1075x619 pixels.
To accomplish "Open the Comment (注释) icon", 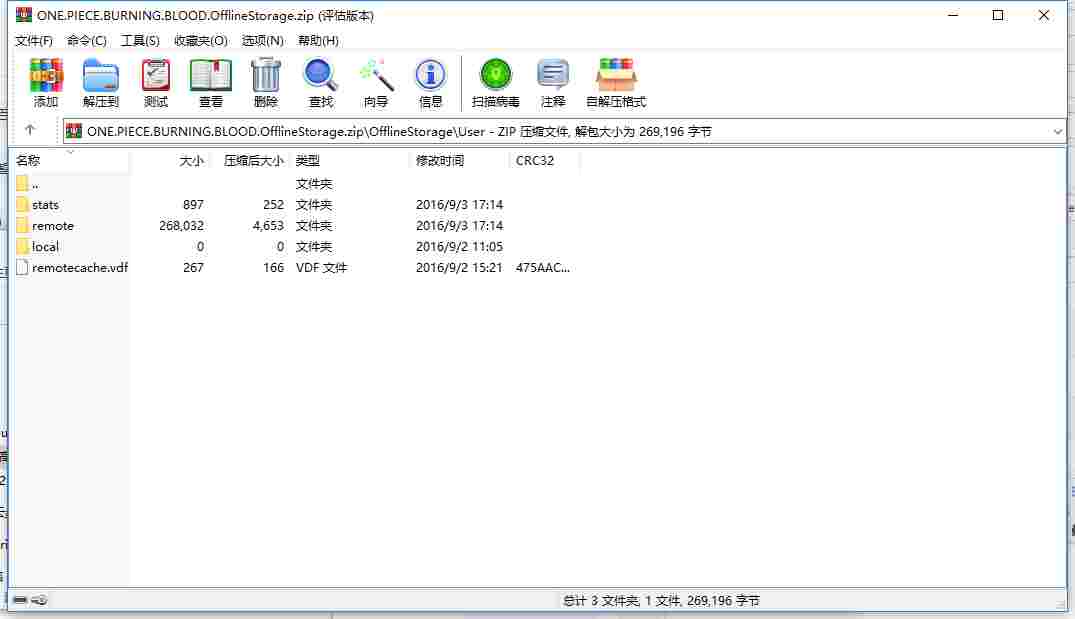I will [x=553, y=75].
